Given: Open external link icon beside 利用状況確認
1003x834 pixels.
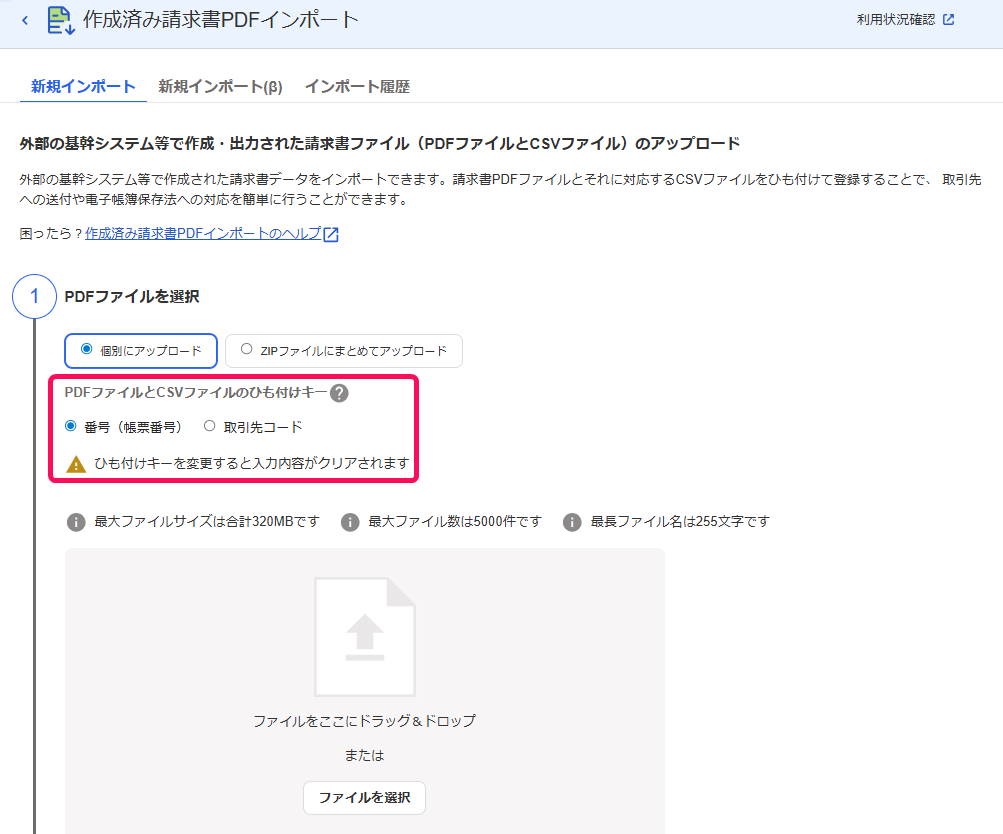Looking at the screenshot, I should pos(949,20).
